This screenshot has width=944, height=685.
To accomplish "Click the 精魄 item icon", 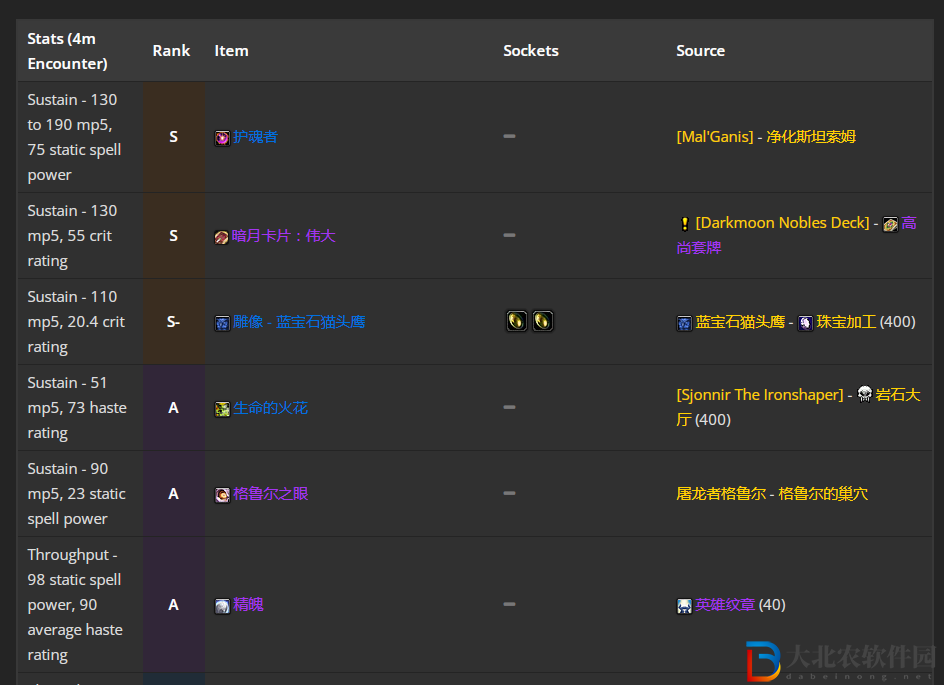I will (x=222, y=606).
